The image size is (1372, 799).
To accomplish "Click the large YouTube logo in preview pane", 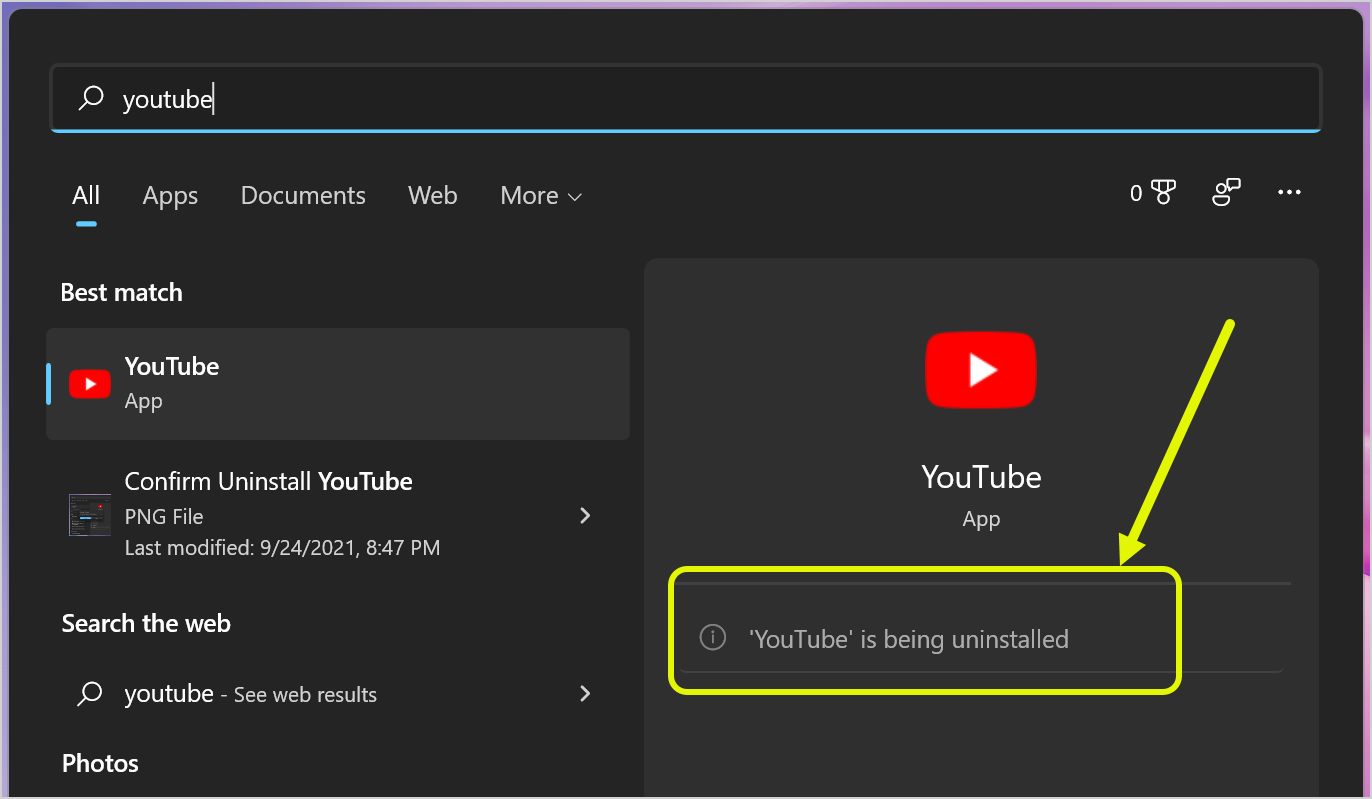I will pos(980,370).
